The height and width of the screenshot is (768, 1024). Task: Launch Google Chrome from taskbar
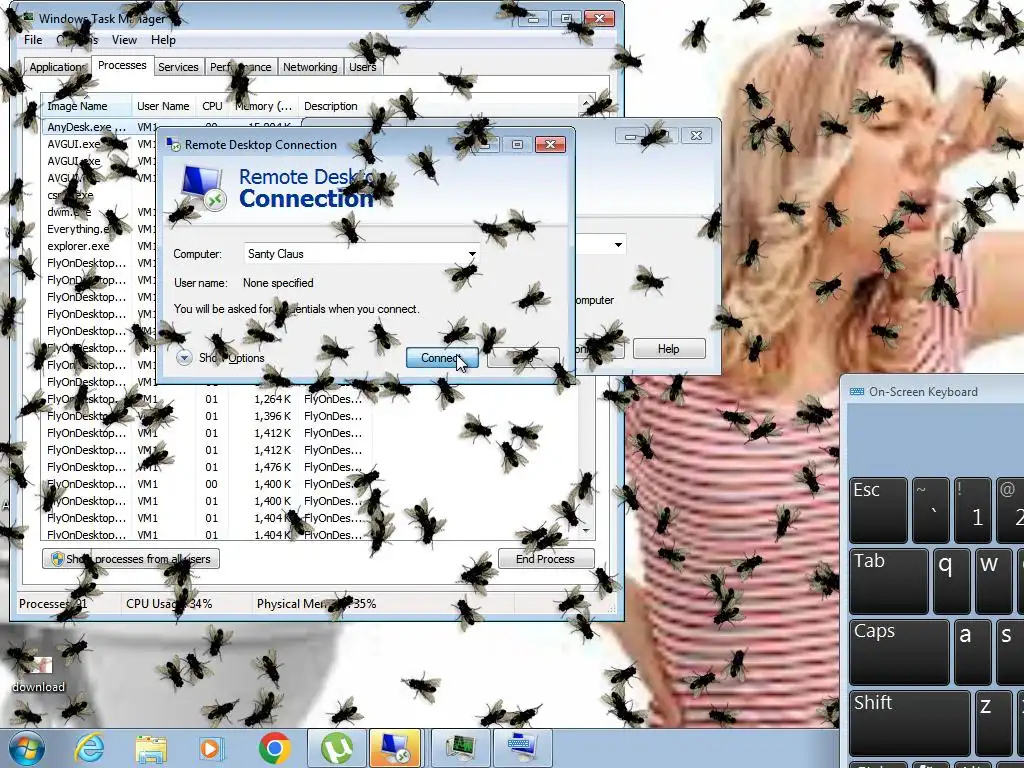click(x=274, y=748)
